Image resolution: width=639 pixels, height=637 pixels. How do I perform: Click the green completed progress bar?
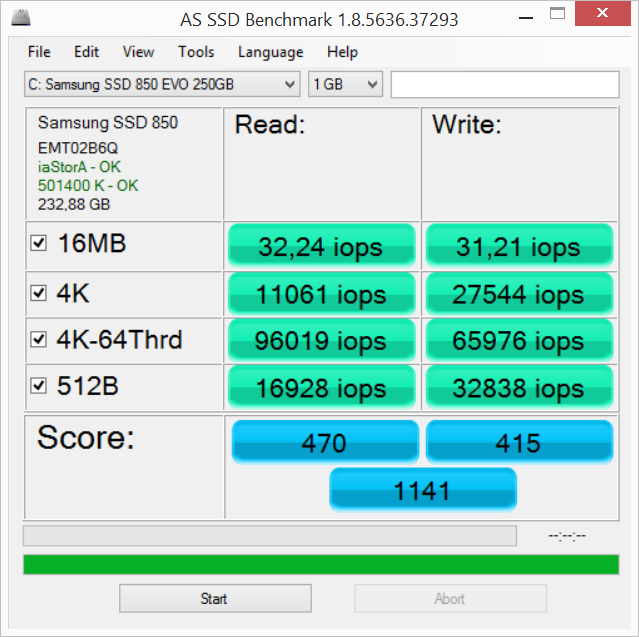pyautogui.click(x=321, y=564)
